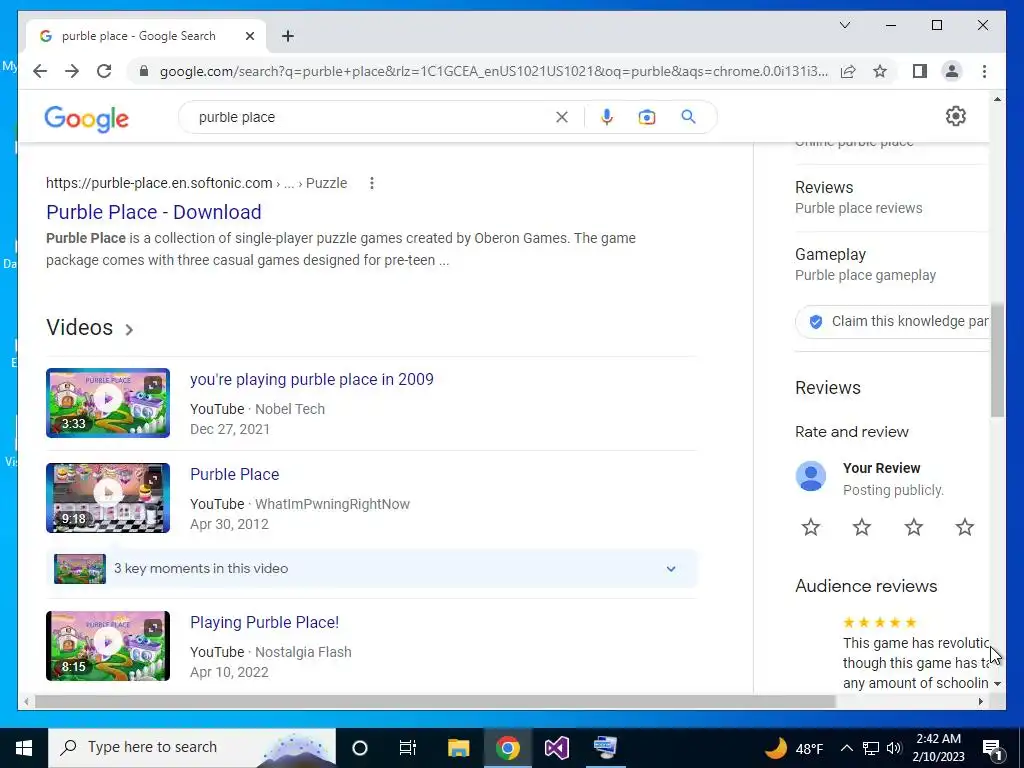
Task: Click taskbar Type here to search
Action: [x=192, y=748]
